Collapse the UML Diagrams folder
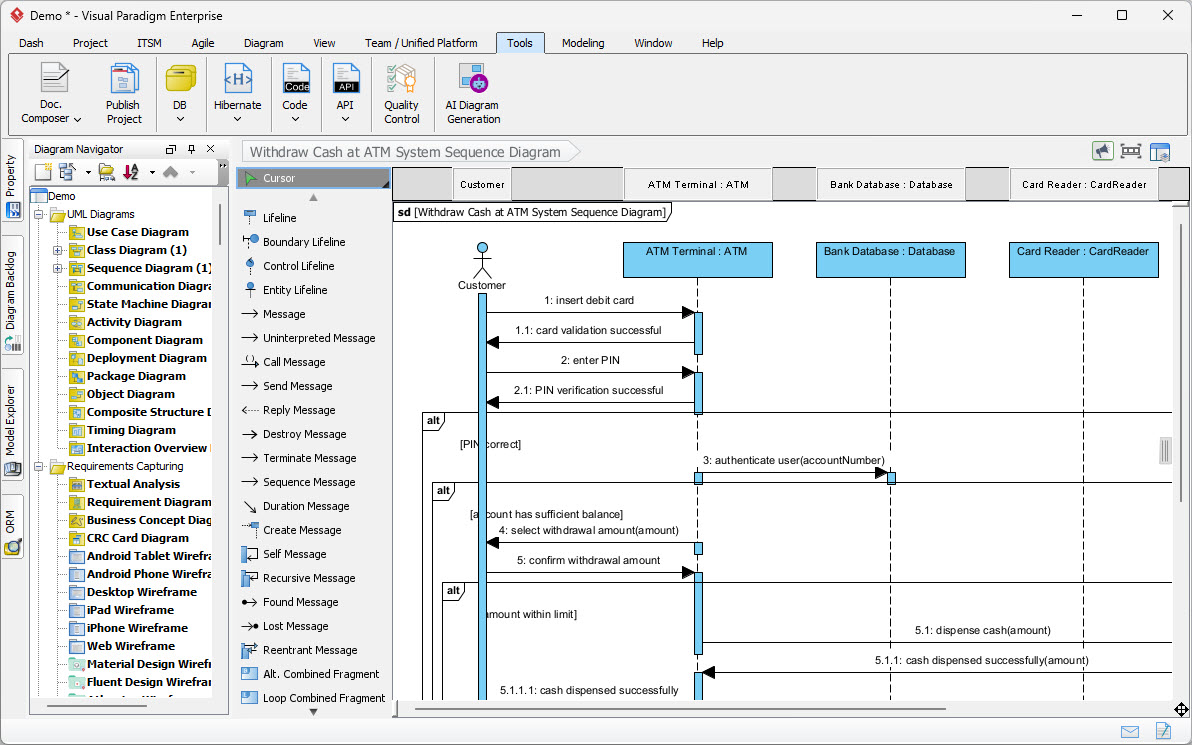This screenshot has width=1192, height=745. [38, 214]
